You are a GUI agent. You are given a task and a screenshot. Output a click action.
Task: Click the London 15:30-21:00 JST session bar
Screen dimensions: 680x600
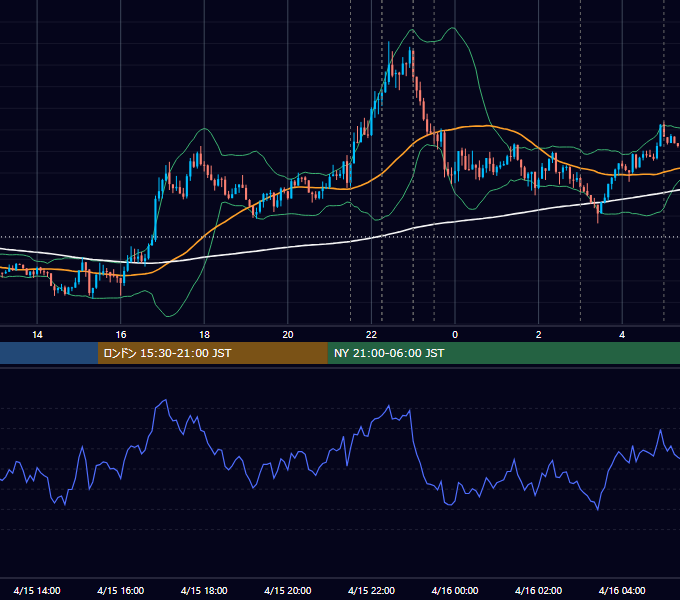213,353
